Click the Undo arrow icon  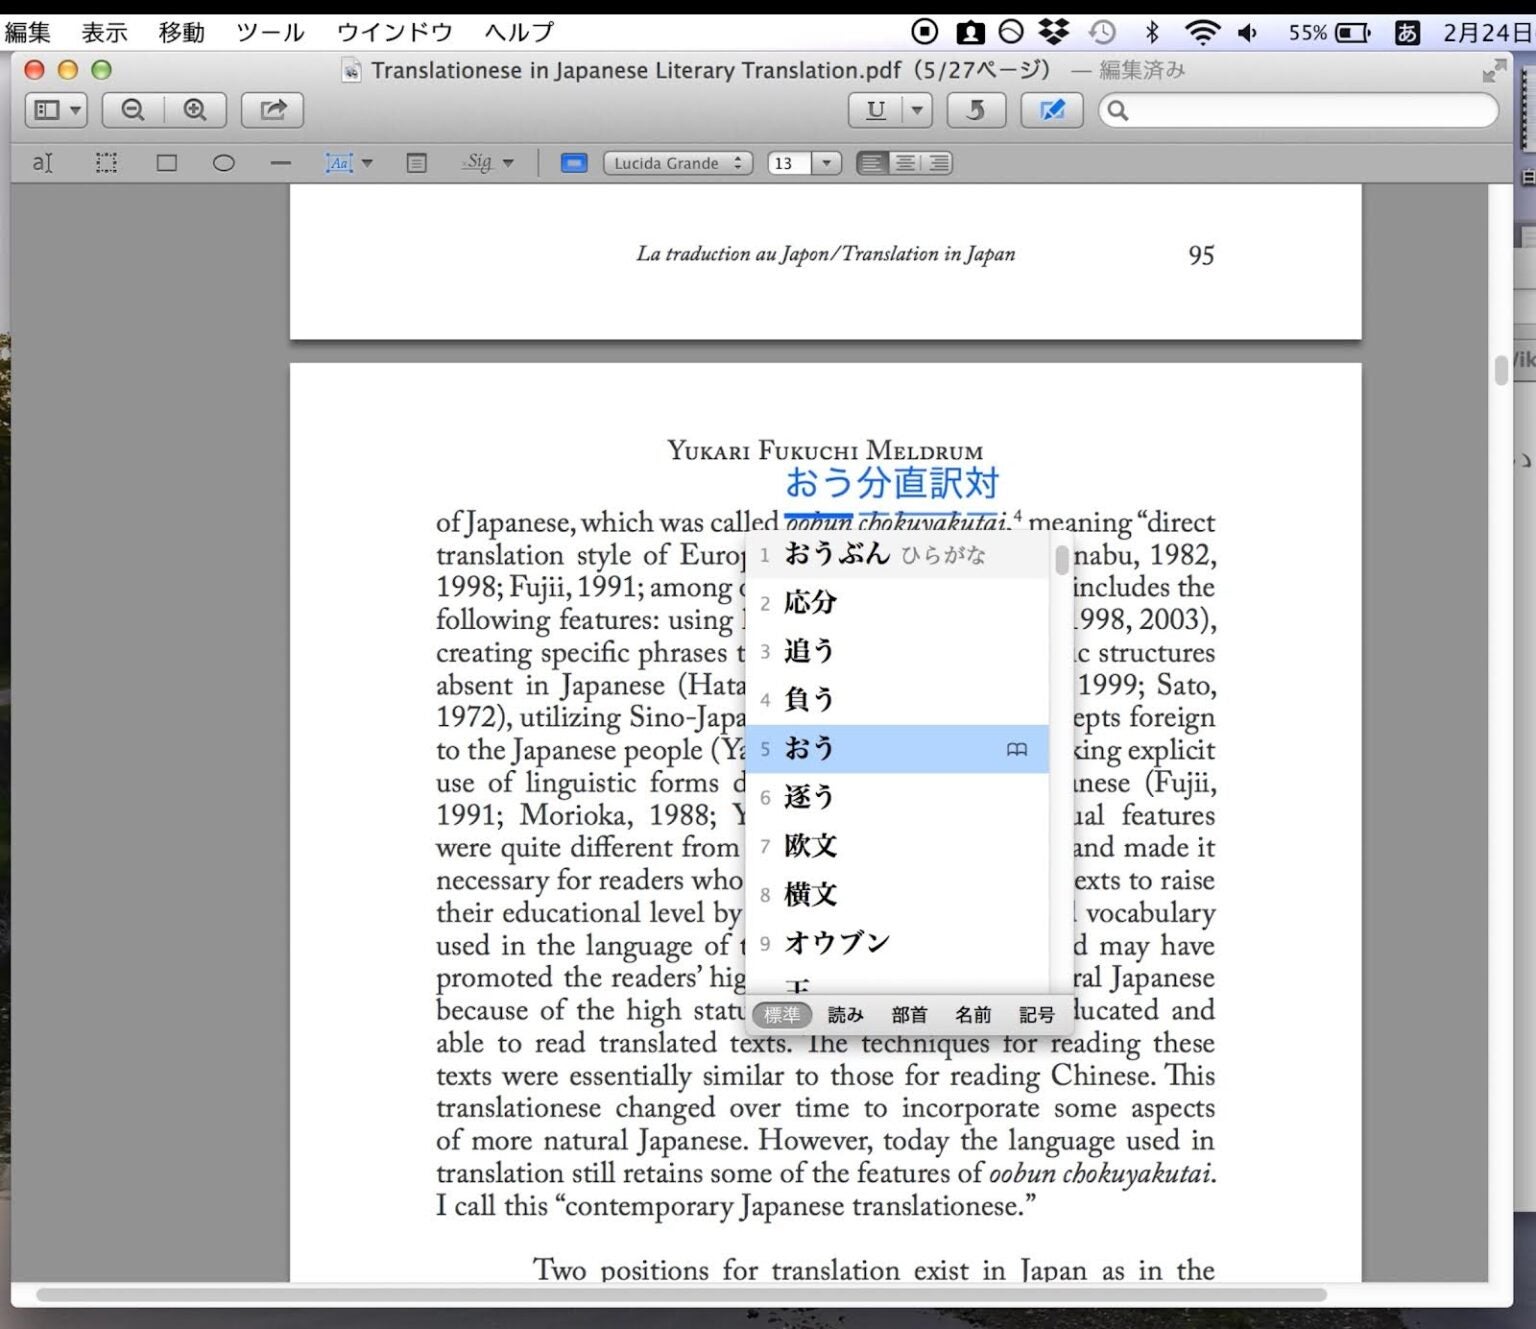[x=976, y=110]
